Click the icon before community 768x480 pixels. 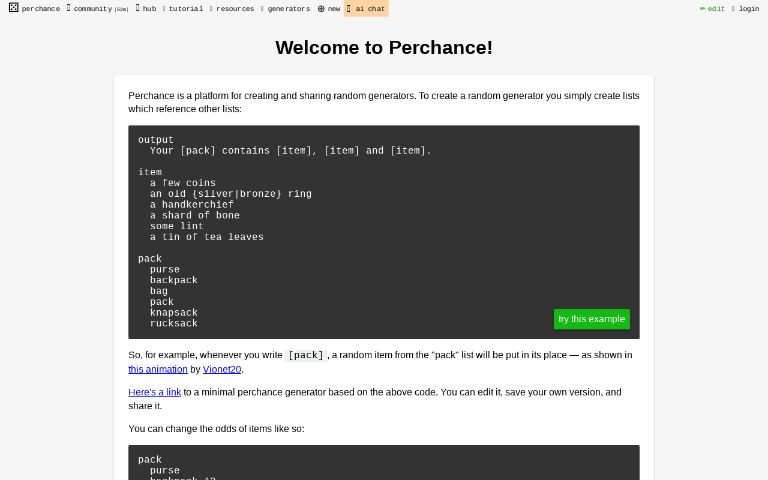[68, 8]
